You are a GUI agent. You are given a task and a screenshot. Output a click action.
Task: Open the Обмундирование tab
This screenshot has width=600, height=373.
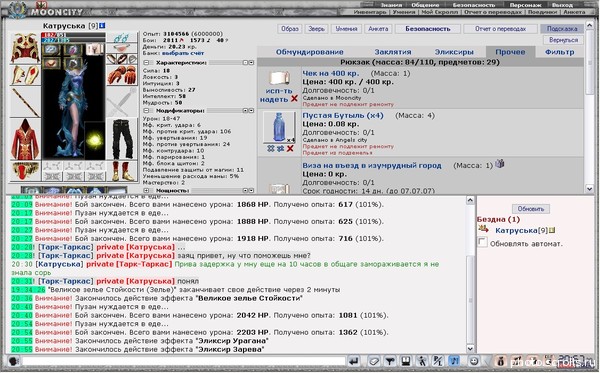click(x=310, y=52)
